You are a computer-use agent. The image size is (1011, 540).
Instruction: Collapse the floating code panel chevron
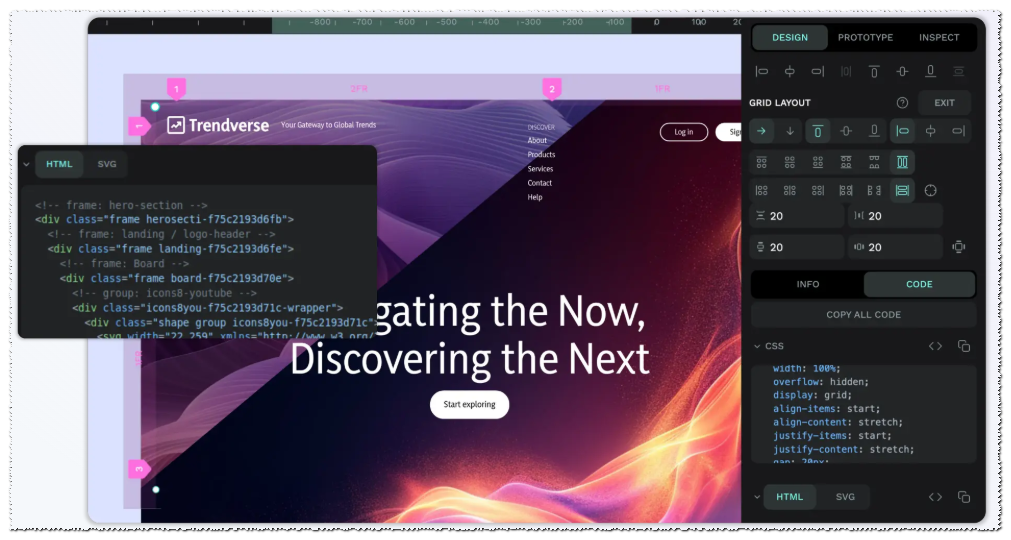[26, 164]
